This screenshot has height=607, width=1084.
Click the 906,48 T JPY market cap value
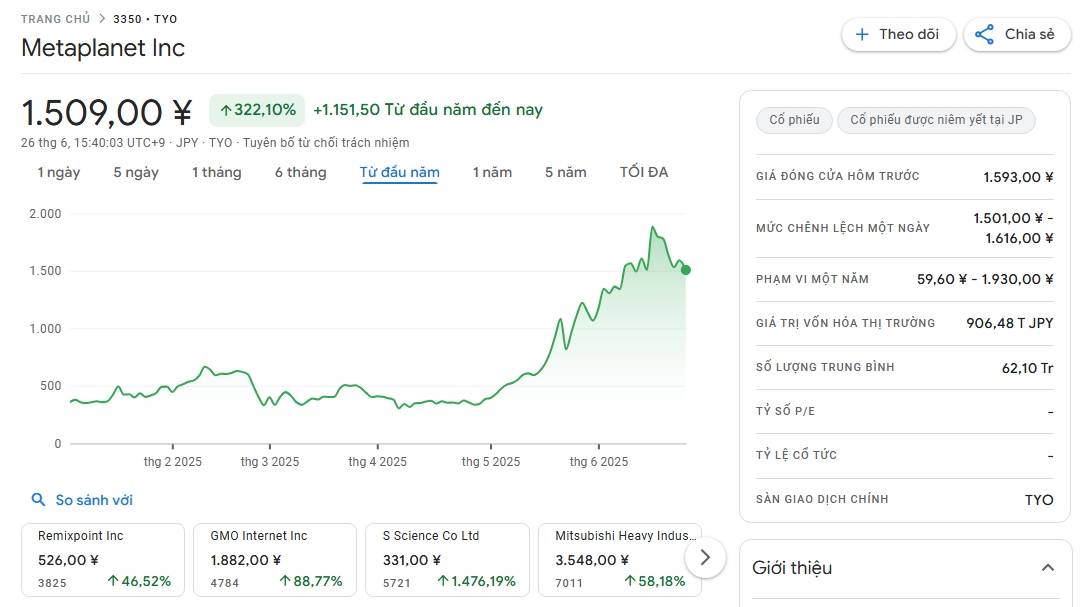coord(1010,323)
